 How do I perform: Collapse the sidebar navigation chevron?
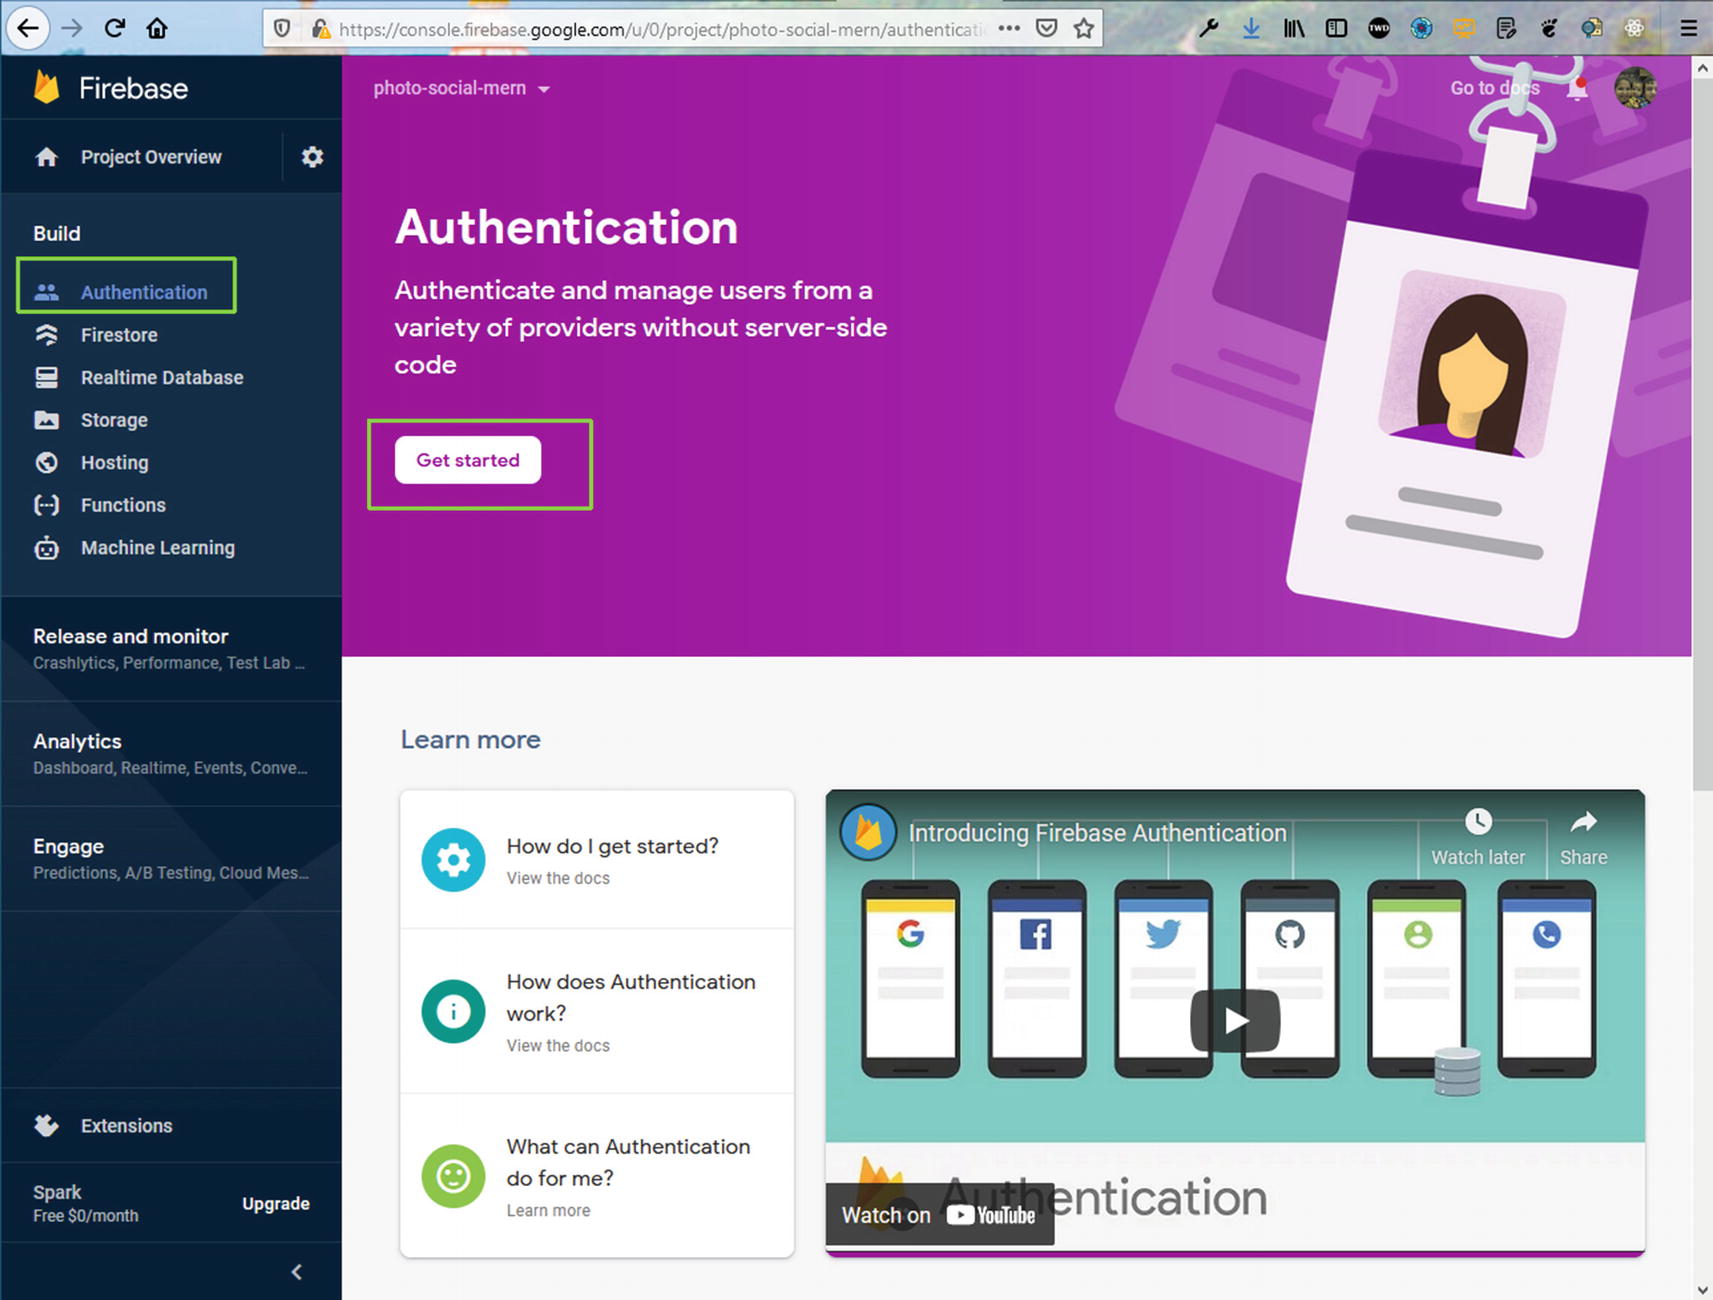coord(296,1271)
